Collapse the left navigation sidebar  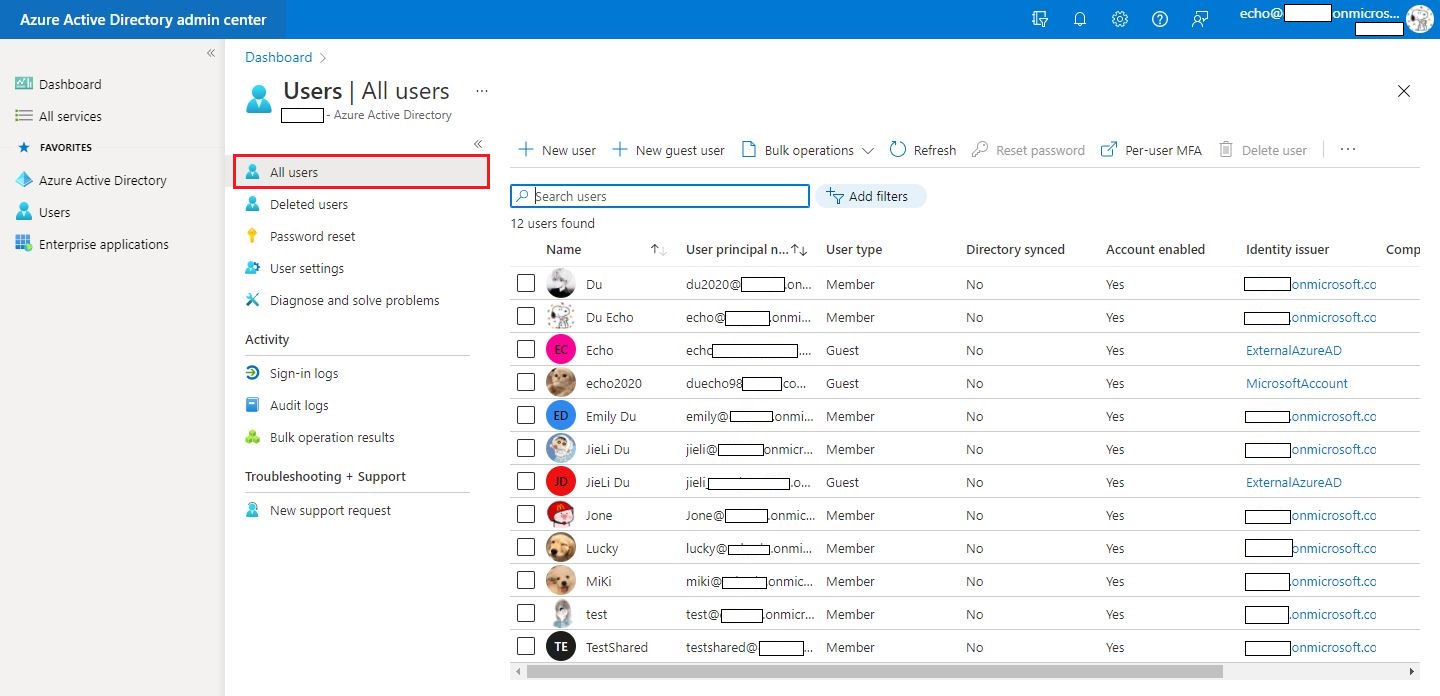(211, 53)
